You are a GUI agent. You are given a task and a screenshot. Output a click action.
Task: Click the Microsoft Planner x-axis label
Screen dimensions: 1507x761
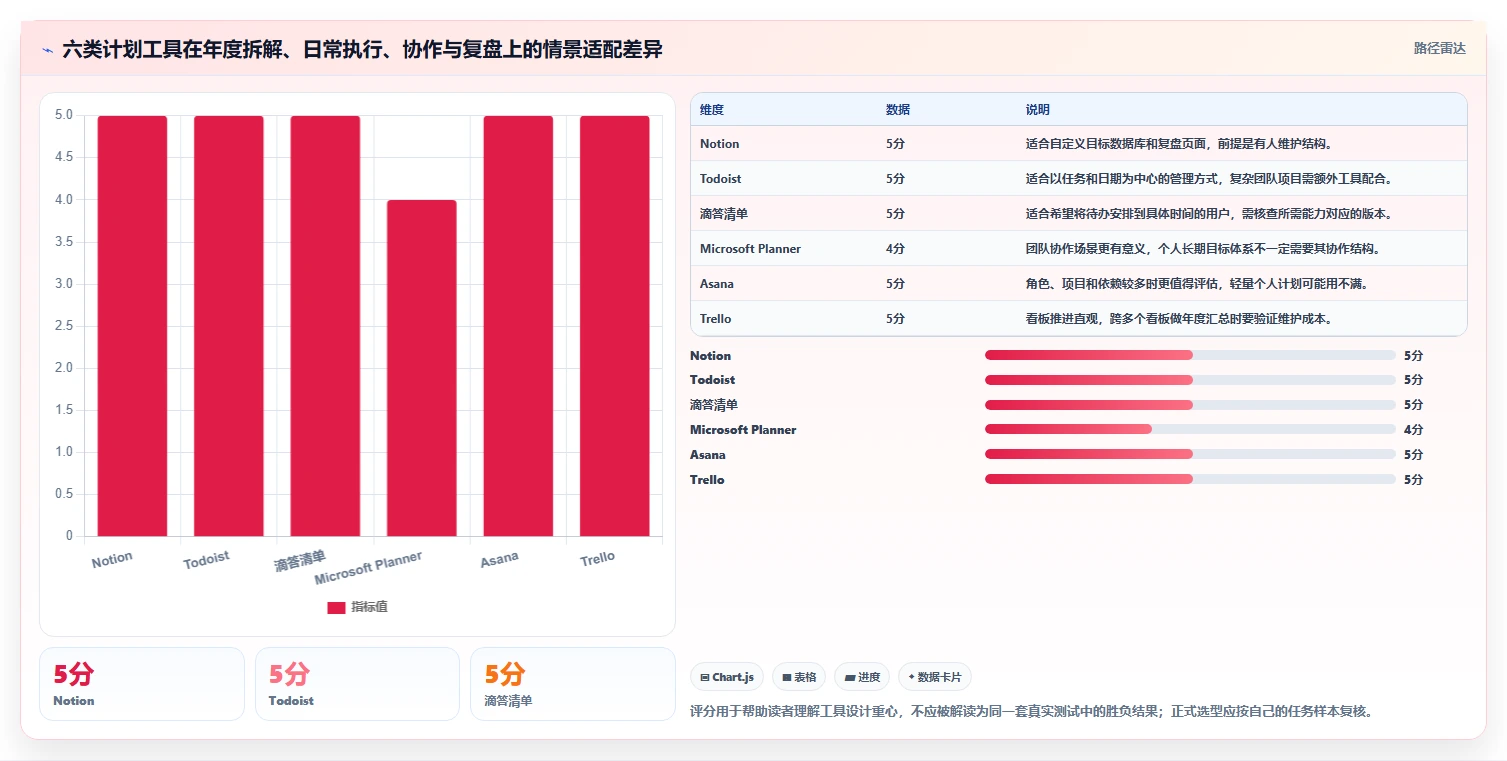[x=369, y=568]
